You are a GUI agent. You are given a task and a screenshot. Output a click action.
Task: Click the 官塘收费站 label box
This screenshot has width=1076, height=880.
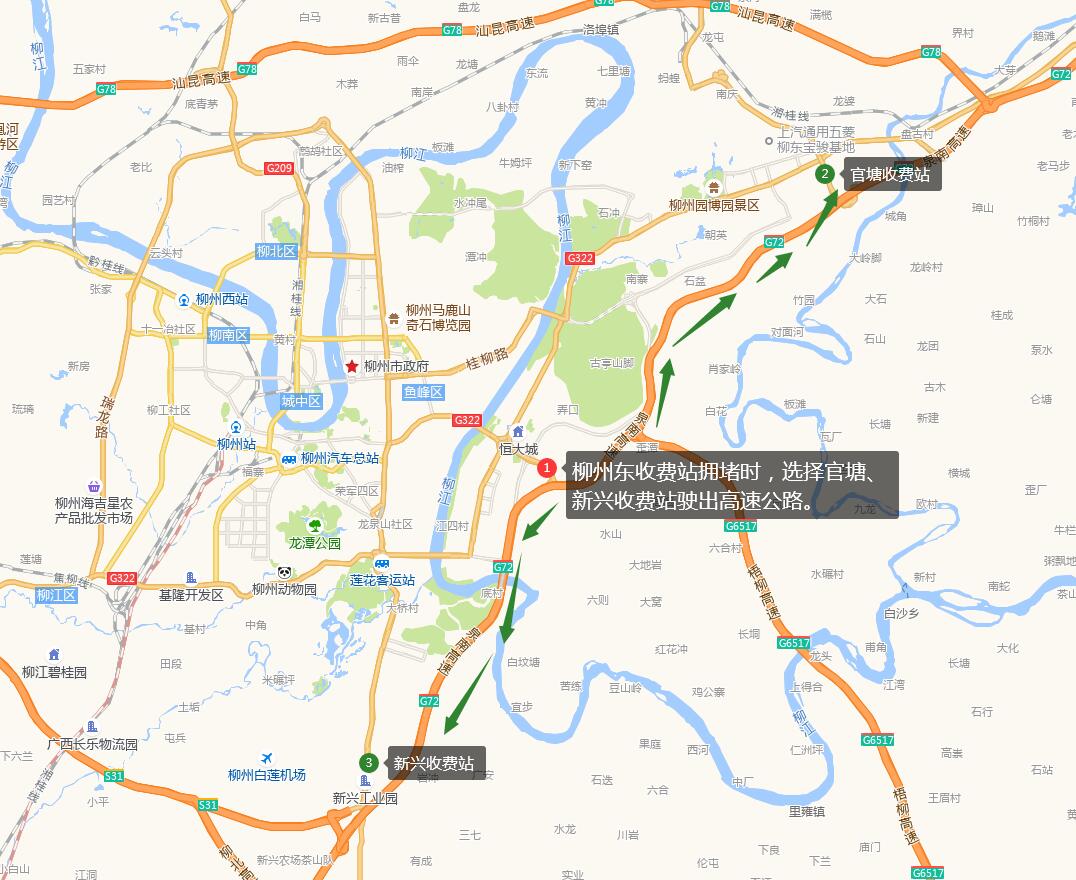(891, 174)
